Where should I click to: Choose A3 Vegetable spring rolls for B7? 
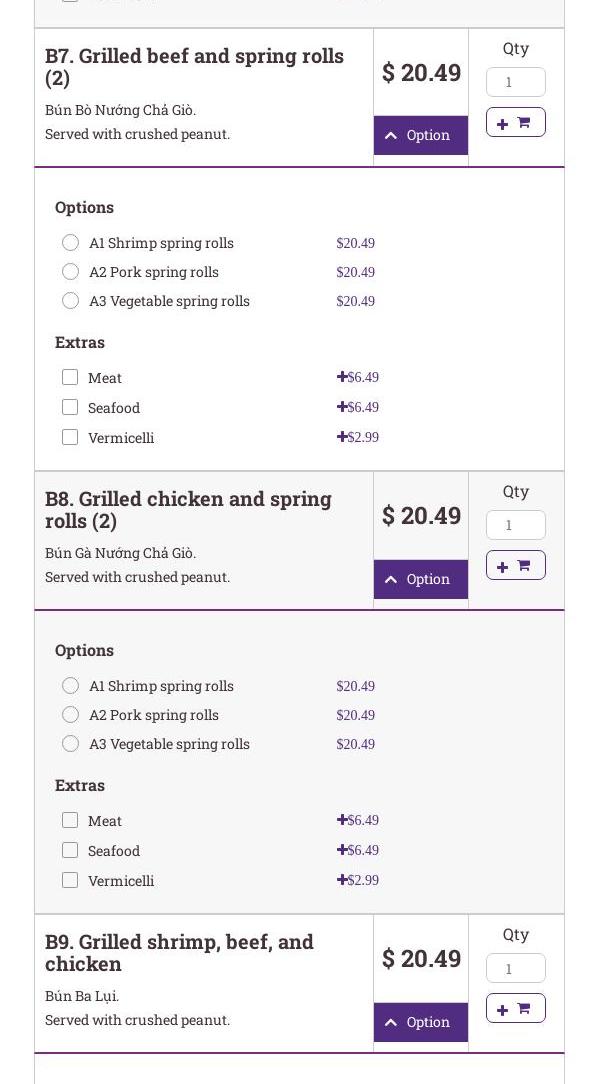70,301
